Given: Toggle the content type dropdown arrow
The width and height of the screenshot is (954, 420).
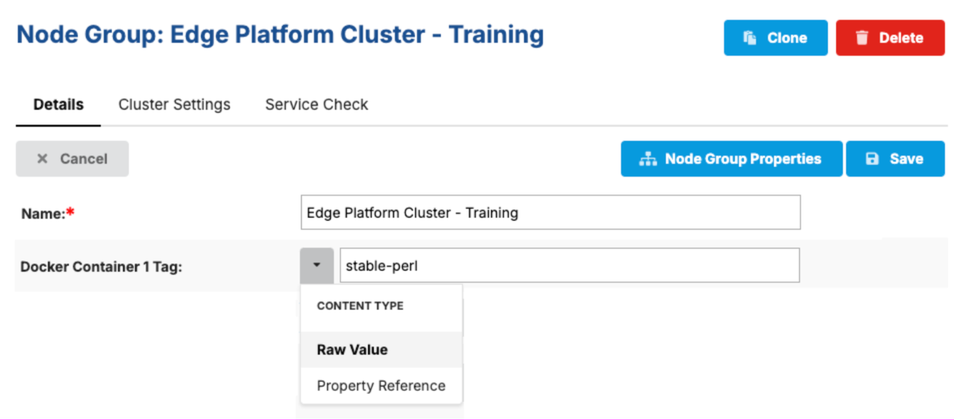Looking at the screenshot, I should (x=316, y=265).
